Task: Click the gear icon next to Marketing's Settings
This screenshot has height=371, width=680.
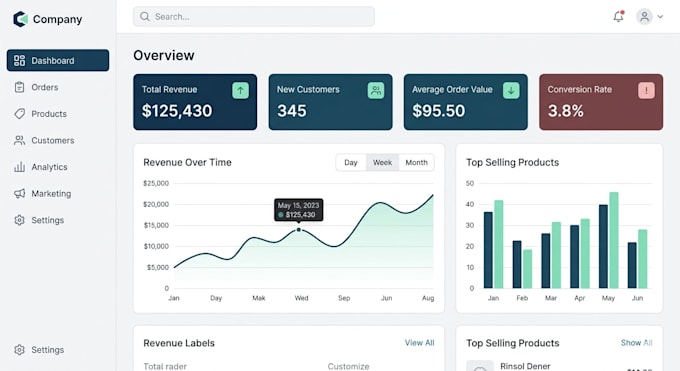Action: pyautogui.click(x=19, y=220)
